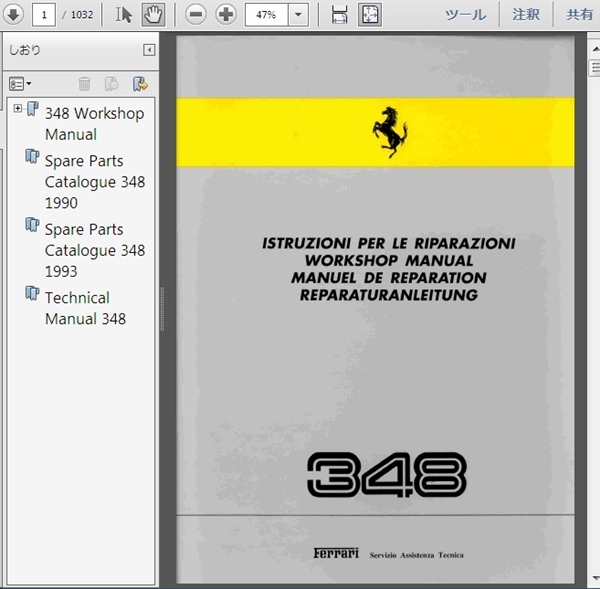Click the panel splitter grip handle
The height and width of the screenshot is (589, 600).
162,309
